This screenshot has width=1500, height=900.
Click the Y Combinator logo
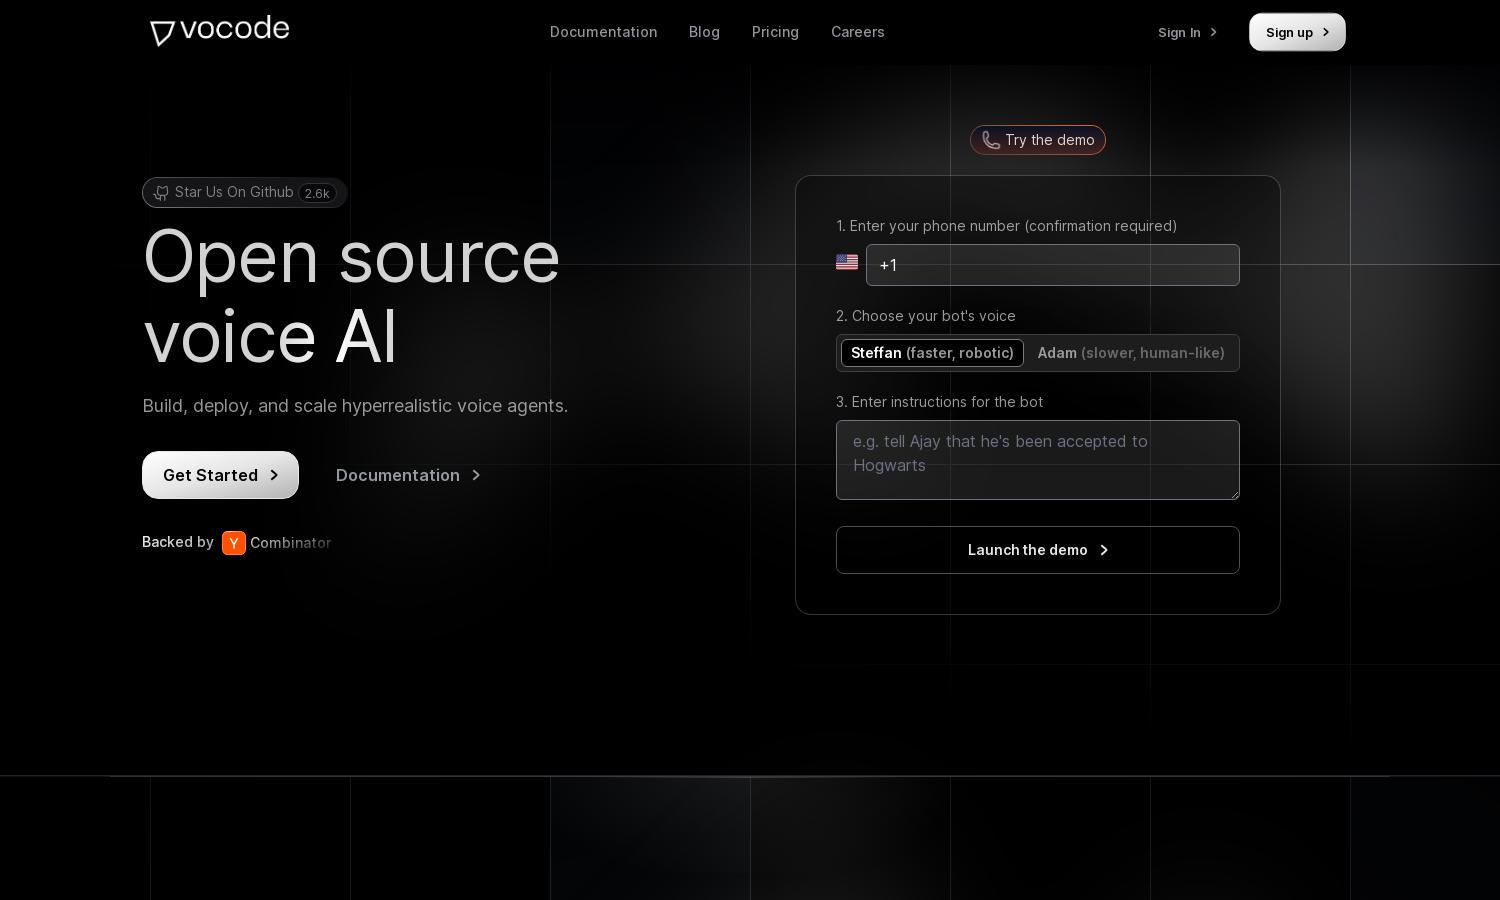point(234,543)
